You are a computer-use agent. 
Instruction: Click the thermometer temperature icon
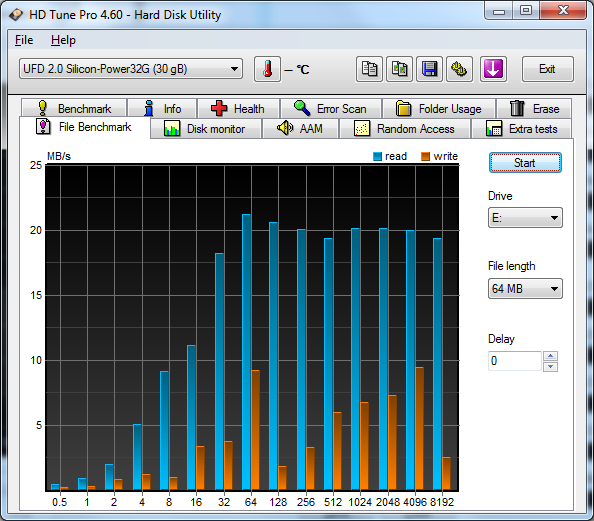(x=267, y=69)
